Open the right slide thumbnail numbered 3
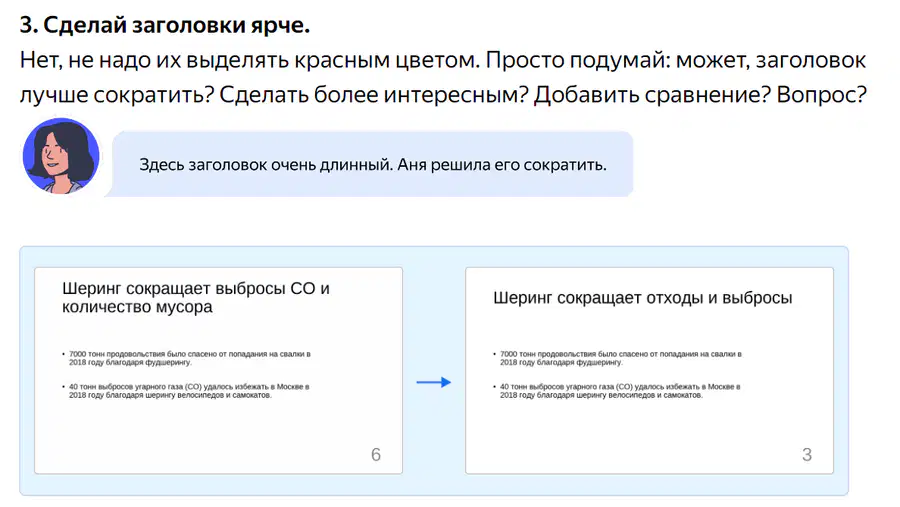Image resolution: width=900 pixels, height=507 pixels. (649, 370)
